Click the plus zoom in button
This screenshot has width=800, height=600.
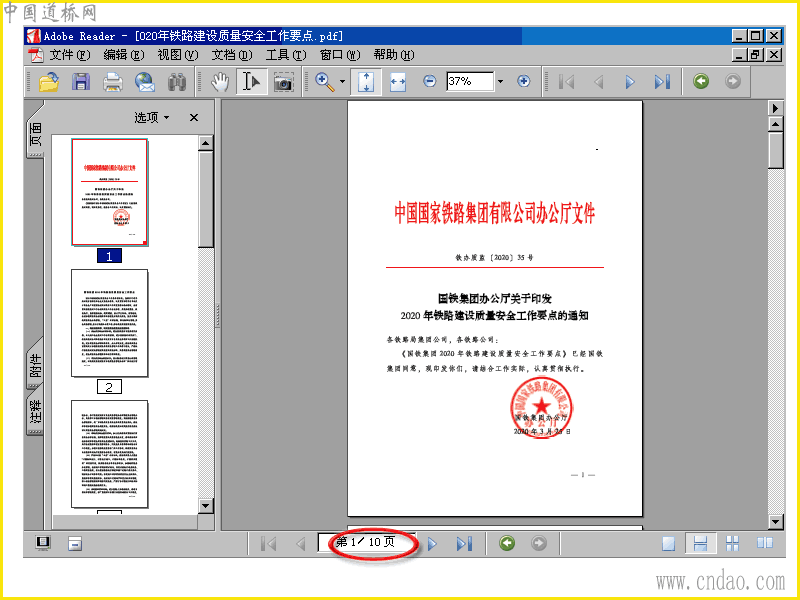(x=523, y=81)
